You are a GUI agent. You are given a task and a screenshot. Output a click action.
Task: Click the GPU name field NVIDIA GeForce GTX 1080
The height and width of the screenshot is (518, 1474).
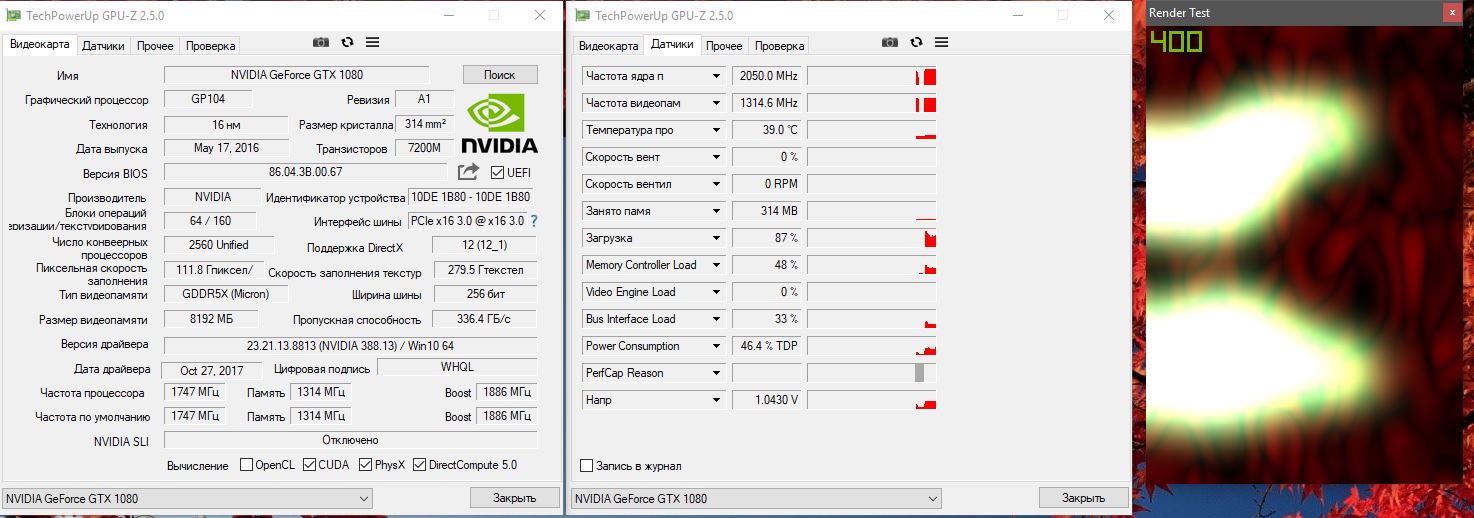(x=296, y=75)
